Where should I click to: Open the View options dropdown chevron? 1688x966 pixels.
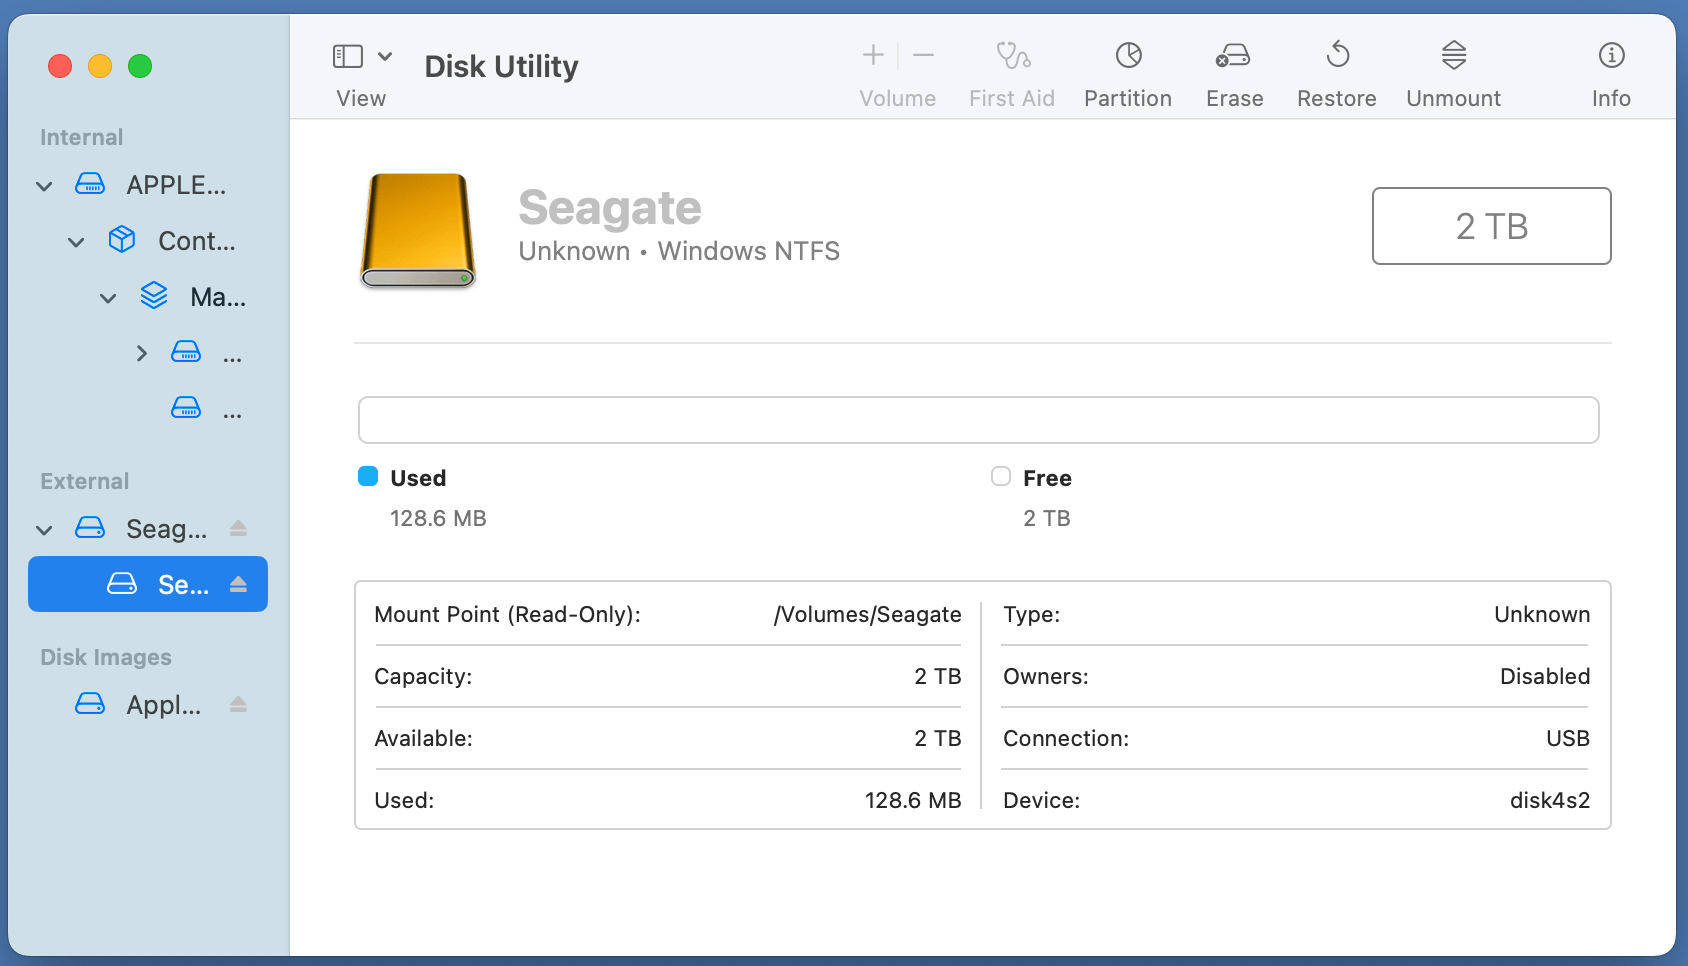point(385,56)
